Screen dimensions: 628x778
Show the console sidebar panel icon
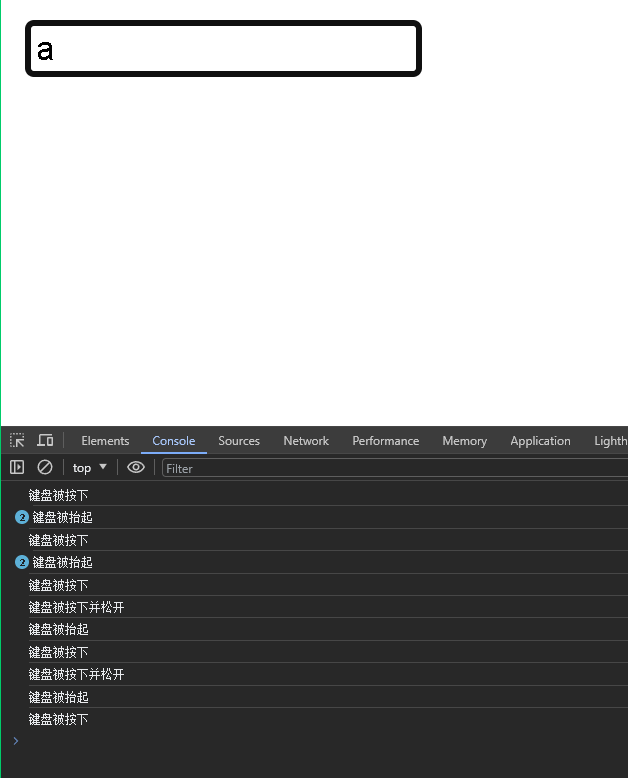pos(17,467)
